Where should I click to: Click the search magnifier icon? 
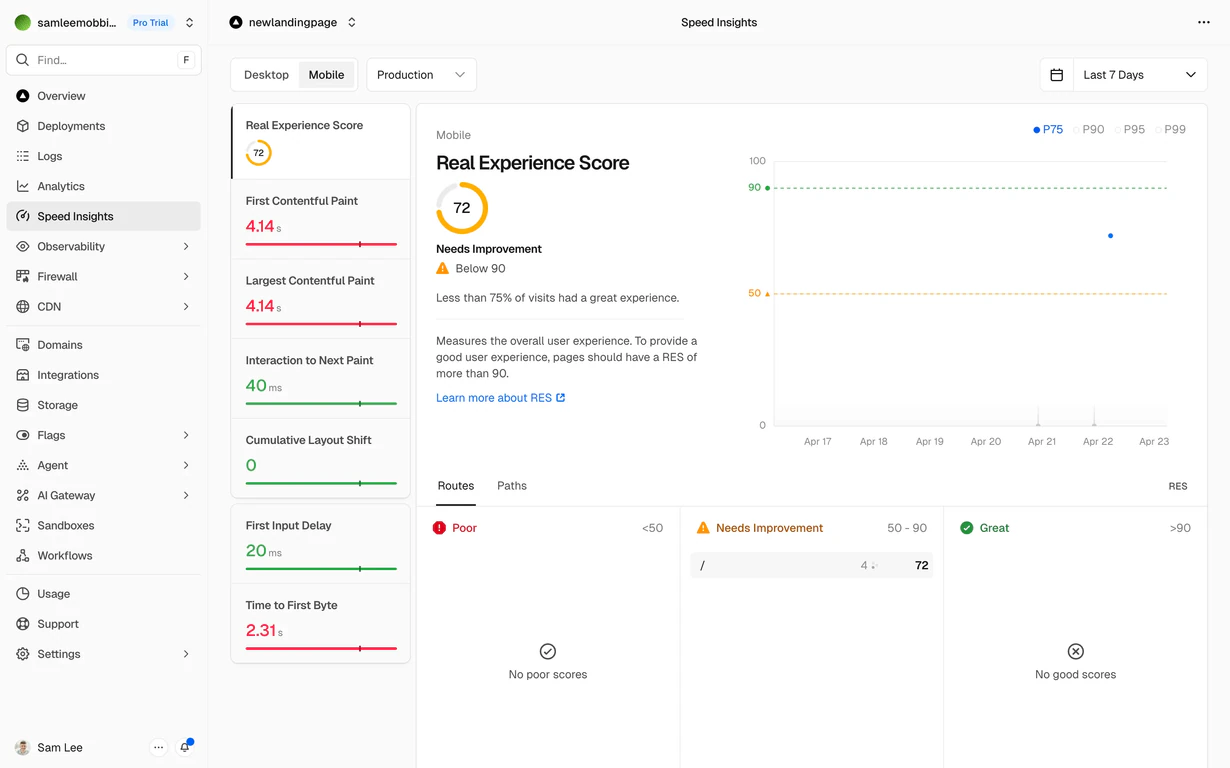click(x=23, y=60)
